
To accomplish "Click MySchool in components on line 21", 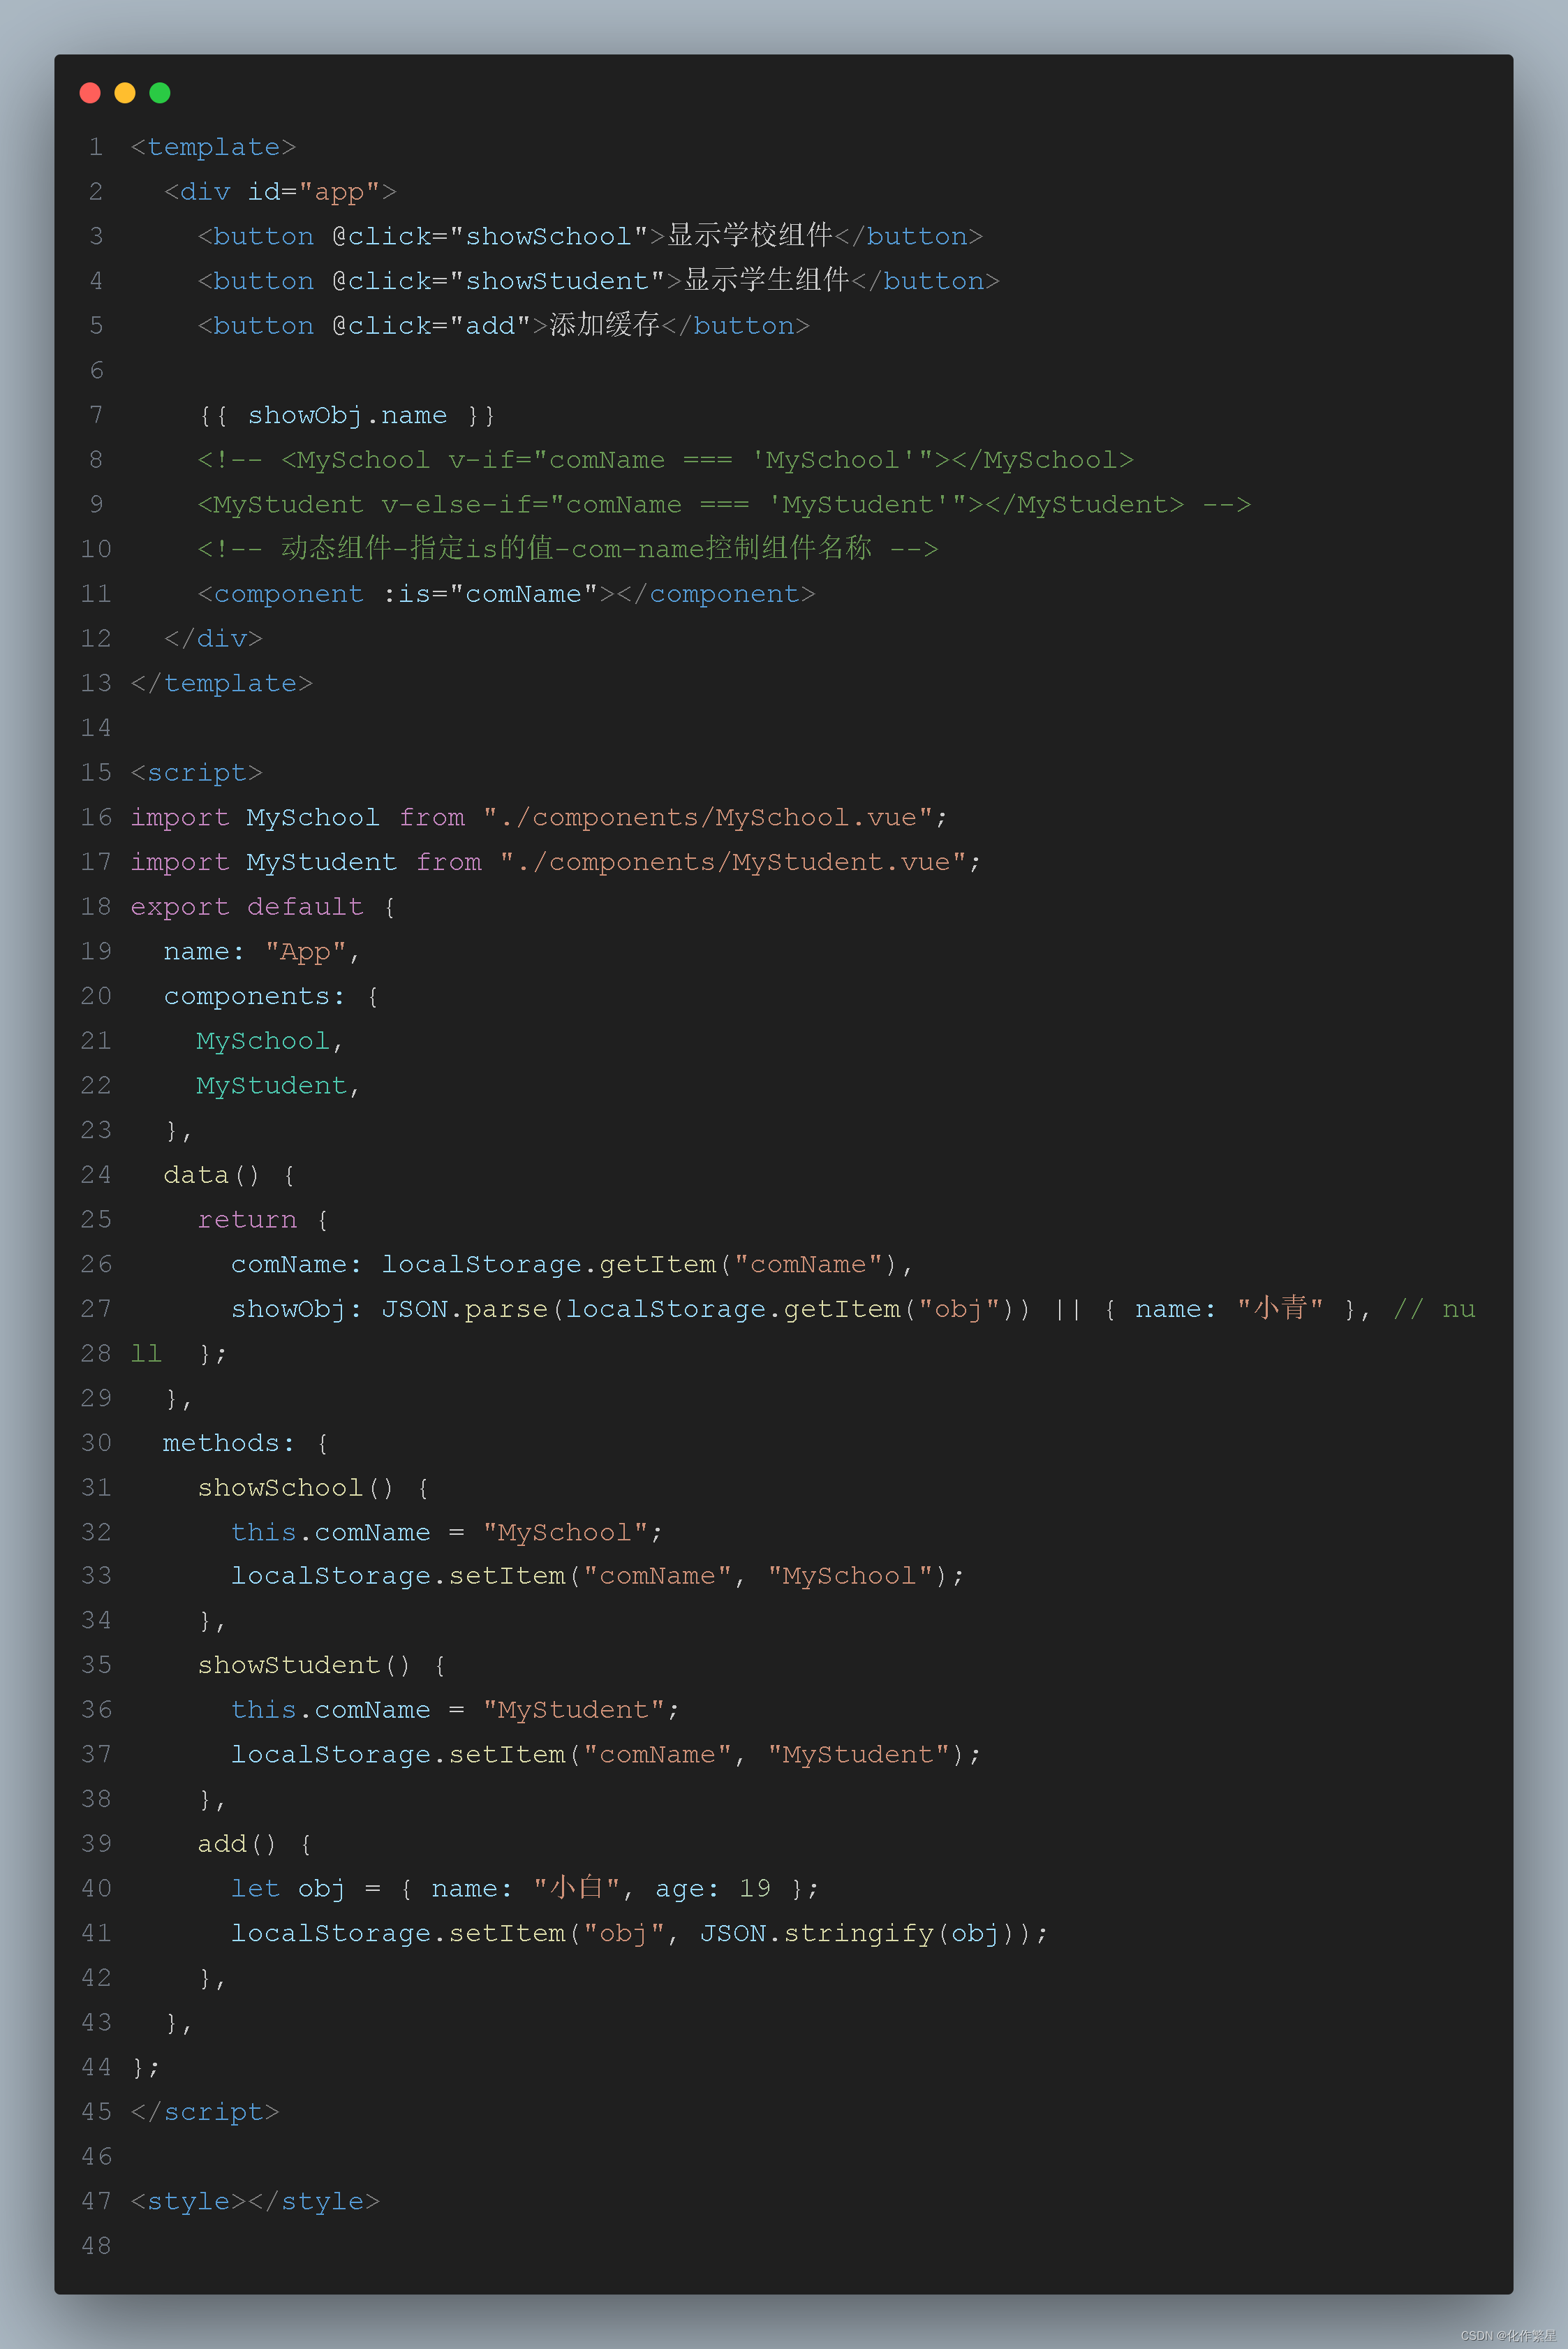I will (x=263, y=1041).
